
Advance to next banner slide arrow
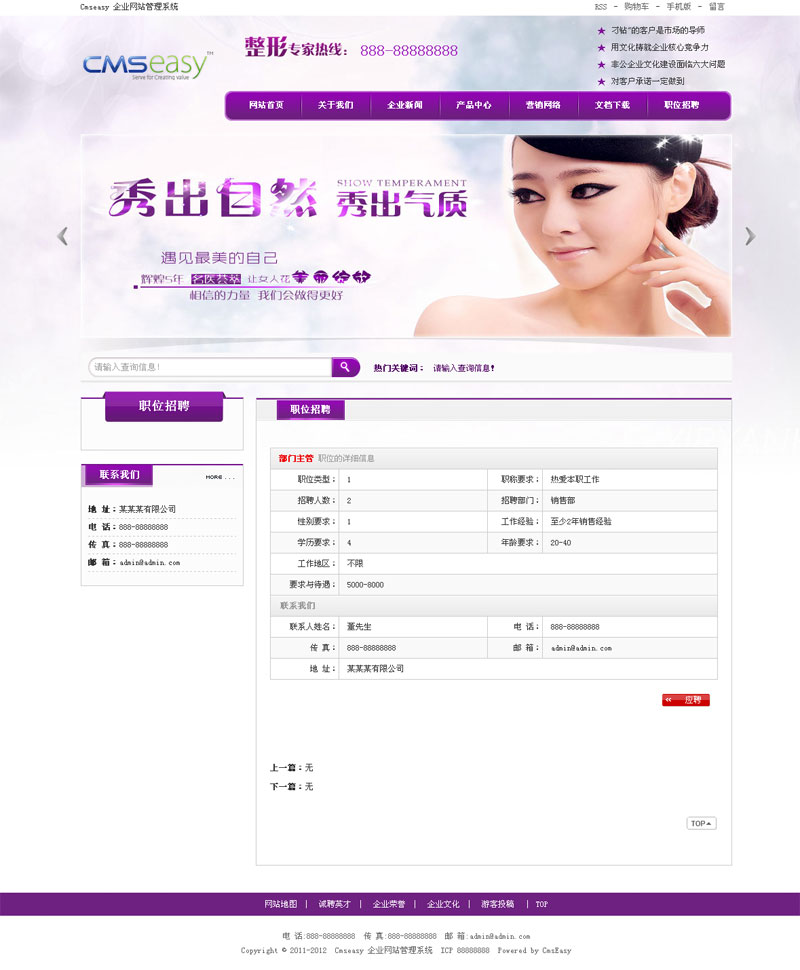pyautogui.click(x=749, y=236)
